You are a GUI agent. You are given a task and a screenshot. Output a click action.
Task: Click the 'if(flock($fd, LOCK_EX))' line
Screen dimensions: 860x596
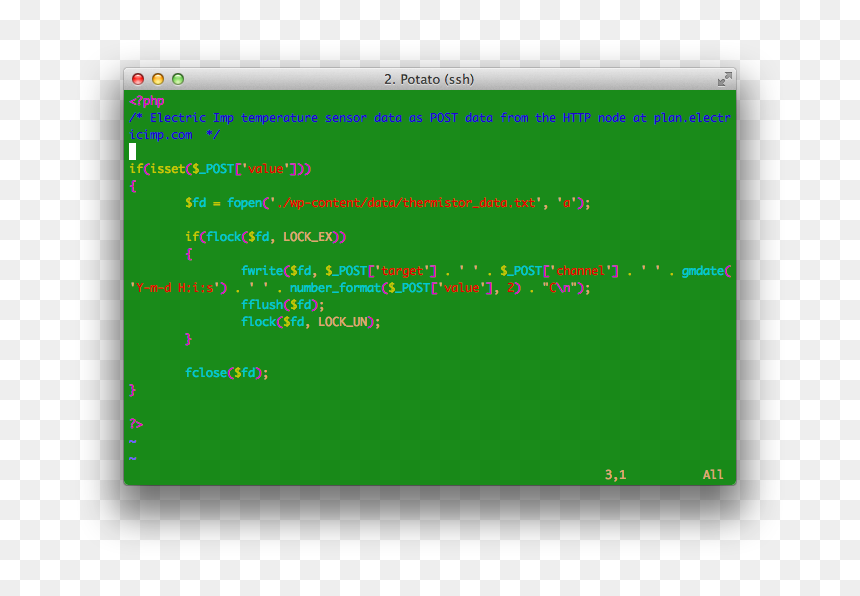point(266,237)
